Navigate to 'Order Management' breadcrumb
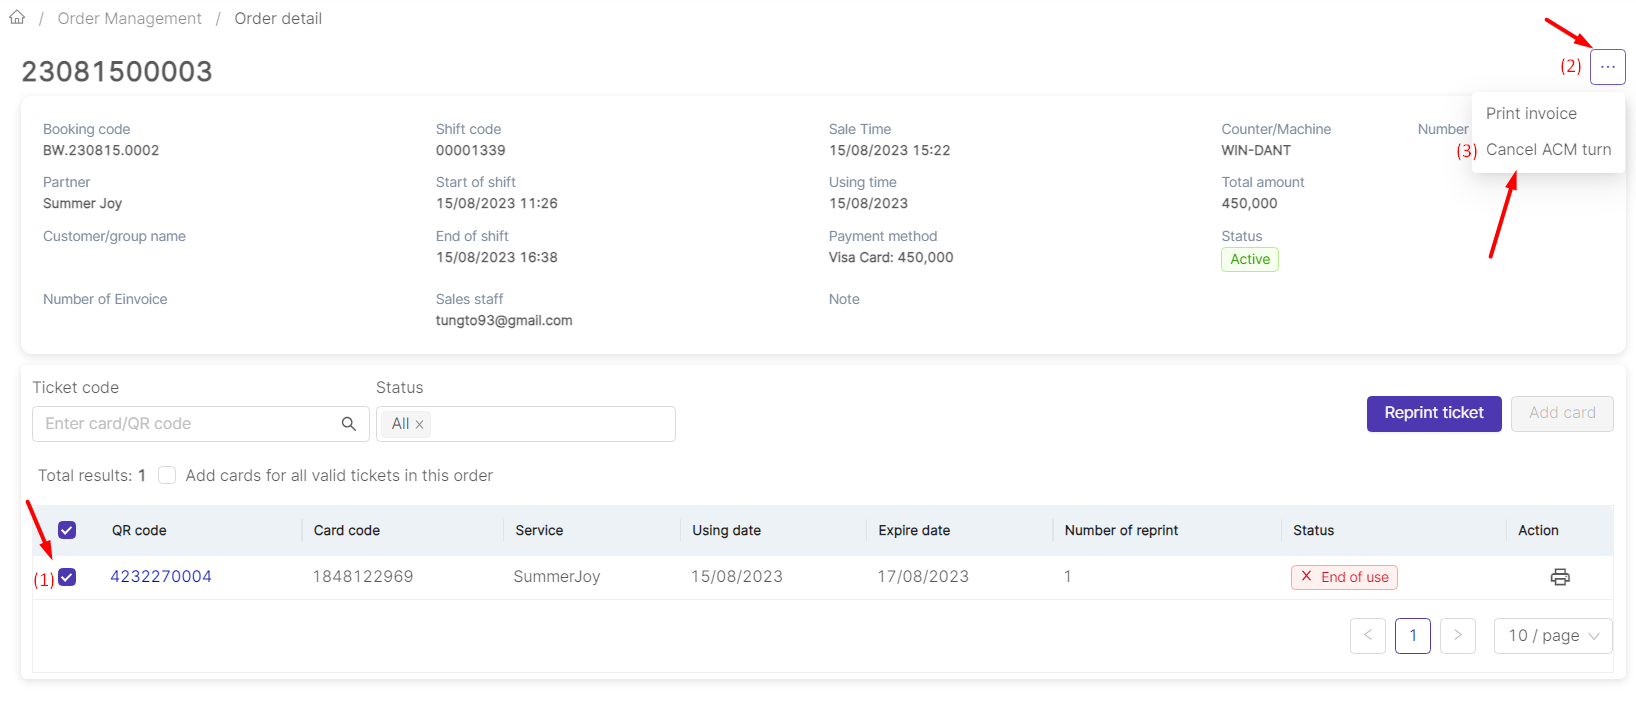 [x=129, y=19]
